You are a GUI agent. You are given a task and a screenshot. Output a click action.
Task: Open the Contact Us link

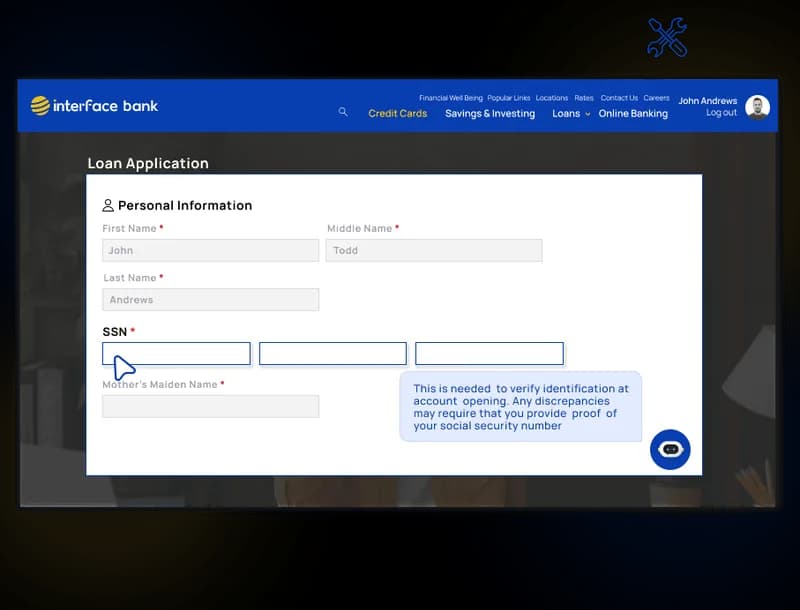pos(619,98)
